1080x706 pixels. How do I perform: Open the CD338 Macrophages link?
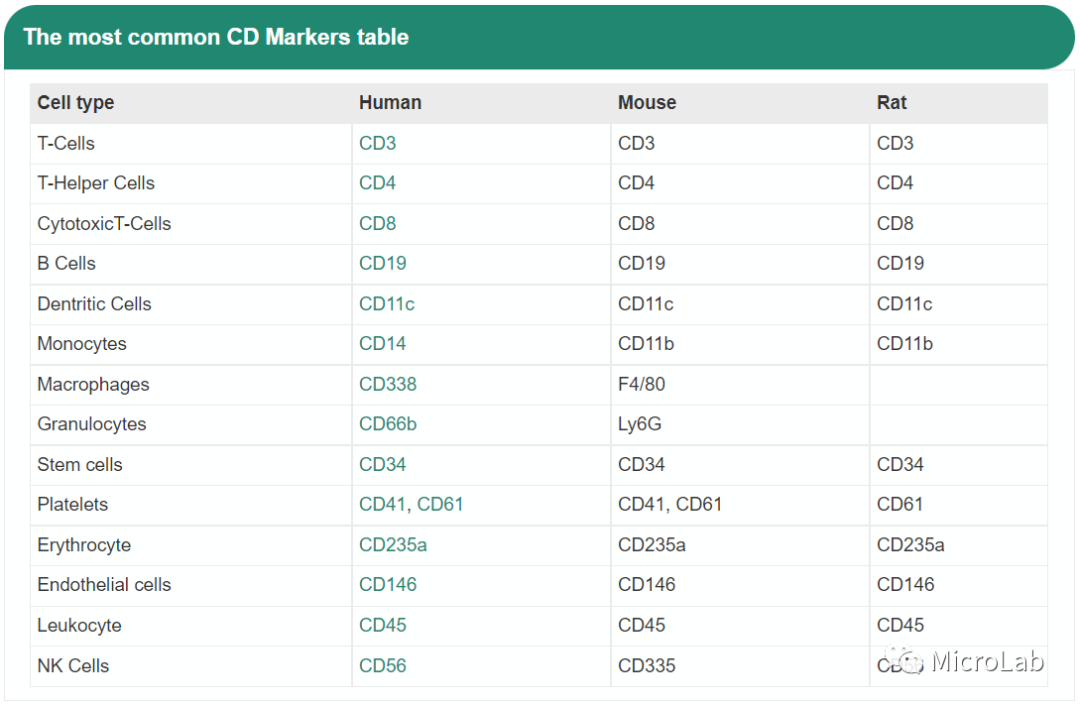[x=388, y=384]
